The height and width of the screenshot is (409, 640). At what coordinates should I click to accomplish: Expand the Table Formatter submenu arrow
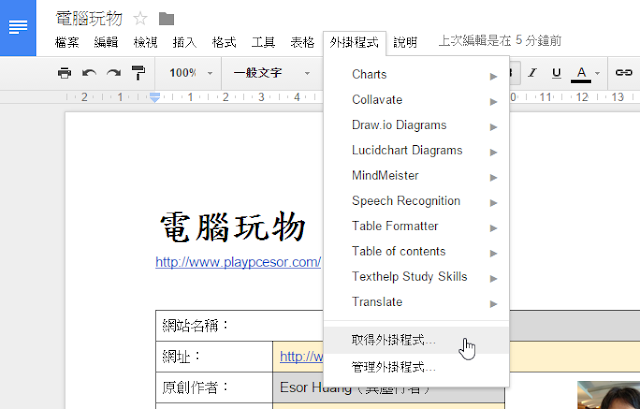[x=493, y=228]
